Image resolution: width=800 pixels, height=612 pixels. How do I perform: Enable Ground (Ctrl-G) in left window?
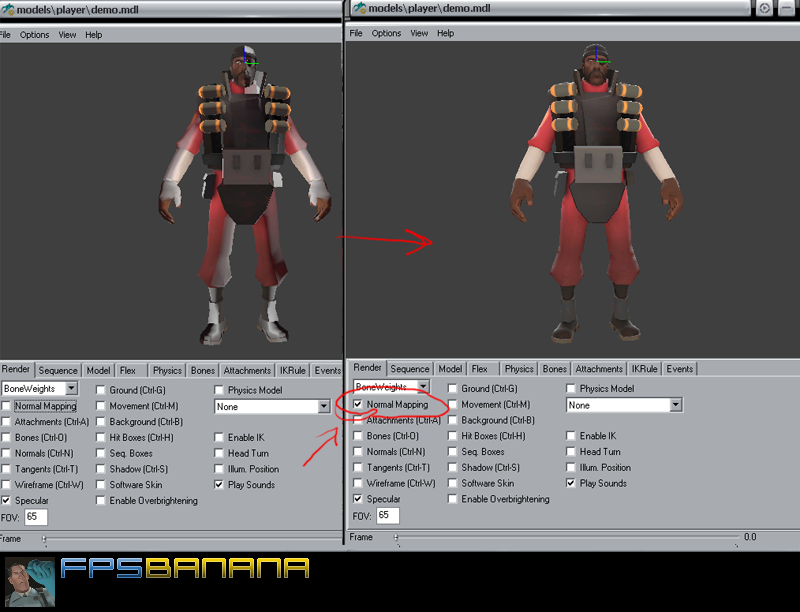tap(101, 390)
